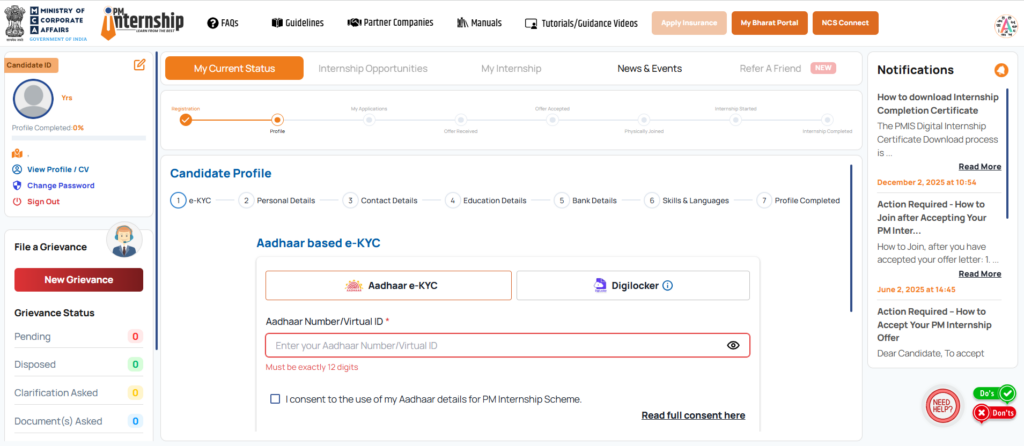Switch to Internship Opportunities tab
The width and height of the screenshot is (1024, 446).
[x=372, y=68]
